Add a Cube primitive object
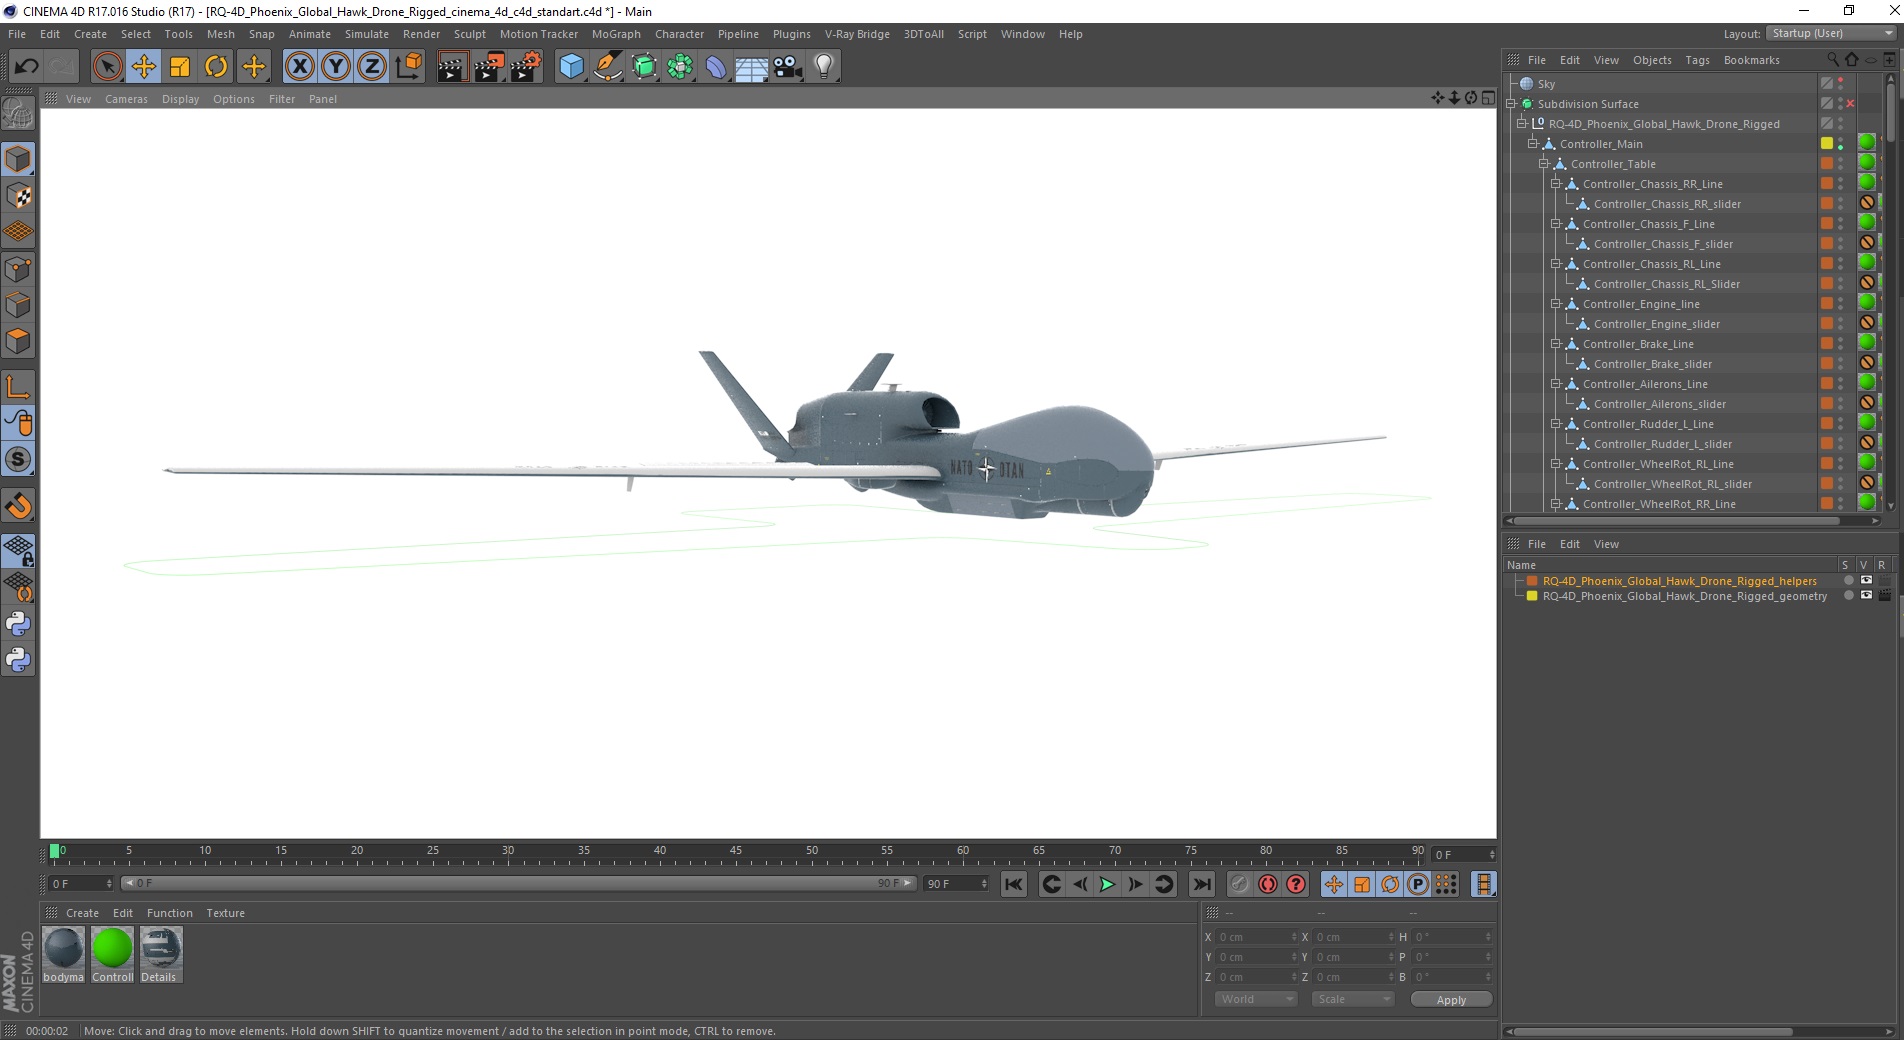 click(571, 67)
